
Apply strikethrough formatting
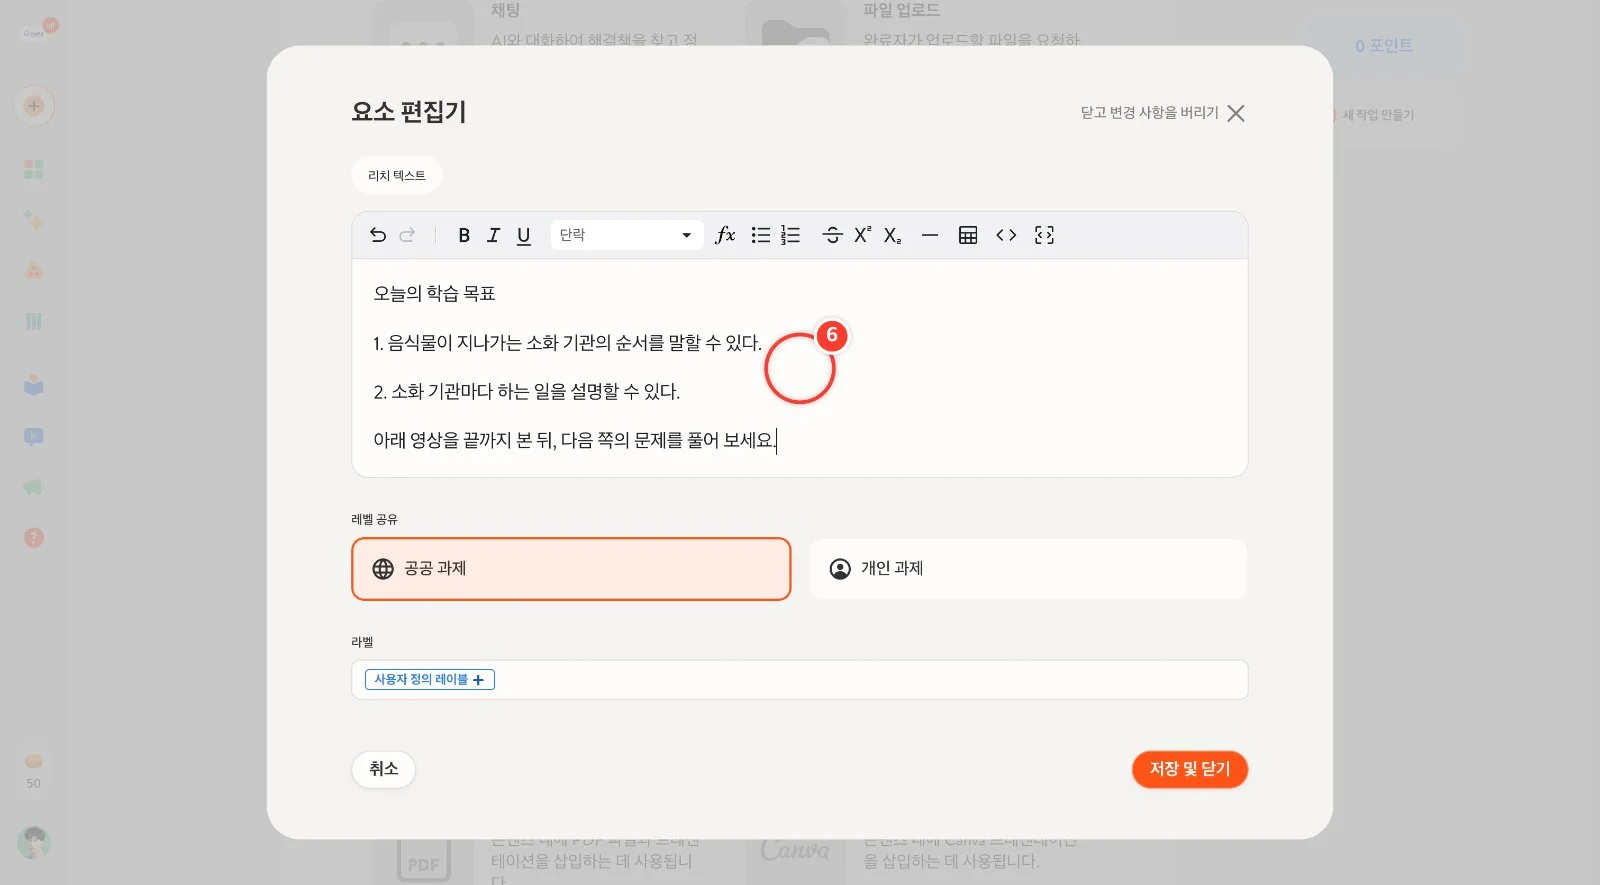pos(832,235)
